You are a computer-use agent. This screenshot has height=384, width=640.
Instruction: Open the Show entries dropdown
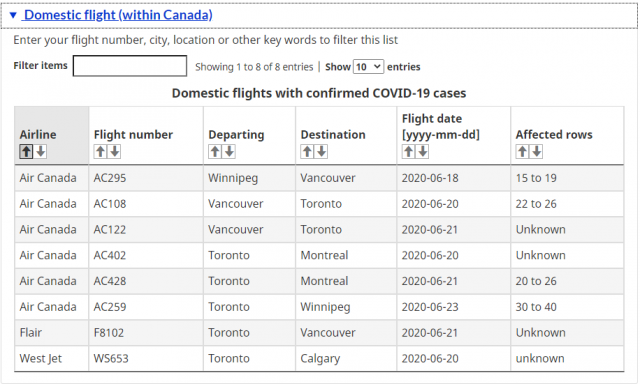[x=368, y=67]
